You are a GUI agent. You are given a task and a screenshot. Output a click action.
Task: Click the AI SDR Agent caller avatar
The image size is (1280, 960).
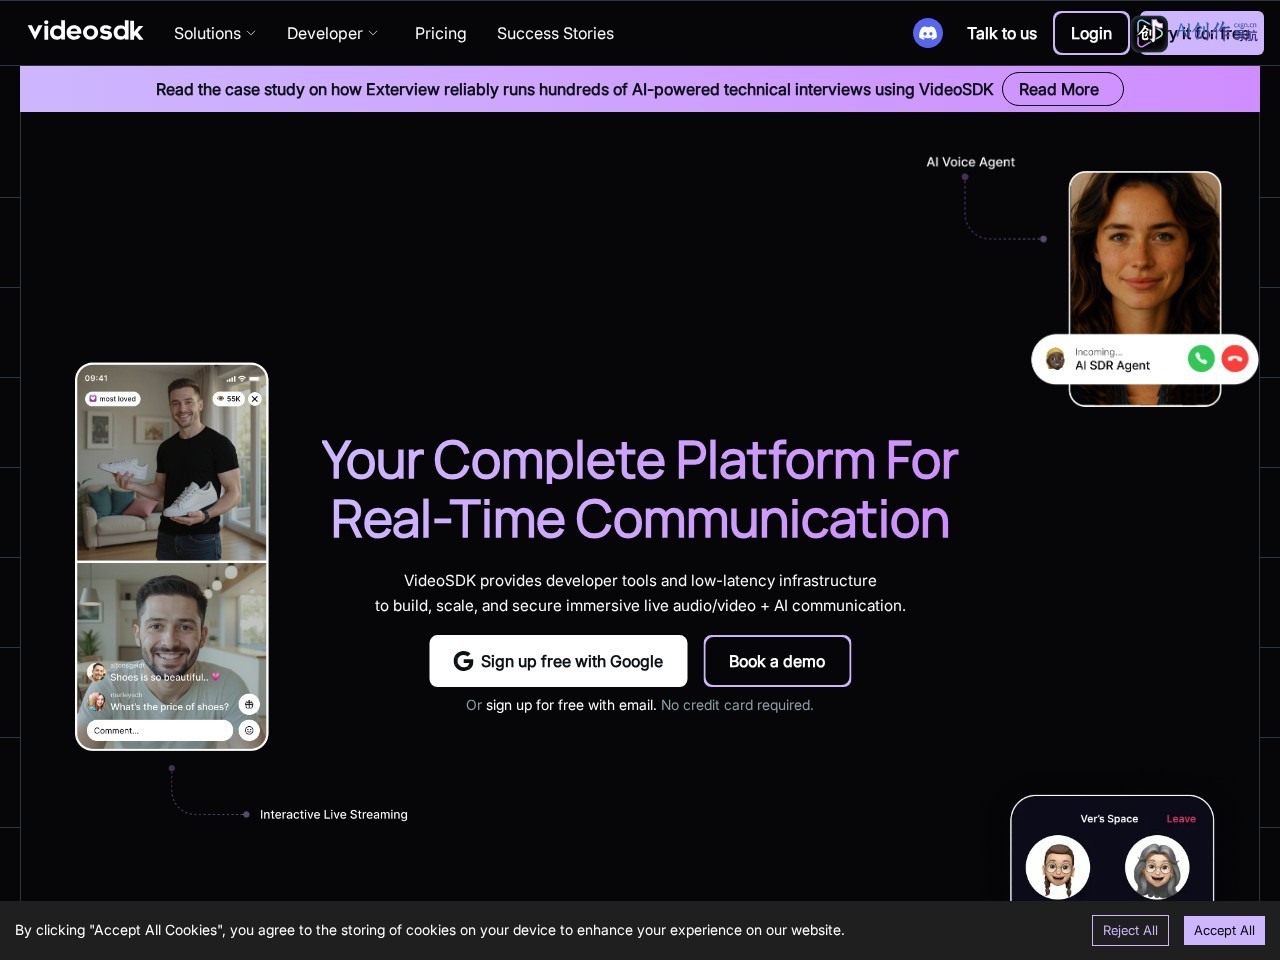(x=1055, y=359)
